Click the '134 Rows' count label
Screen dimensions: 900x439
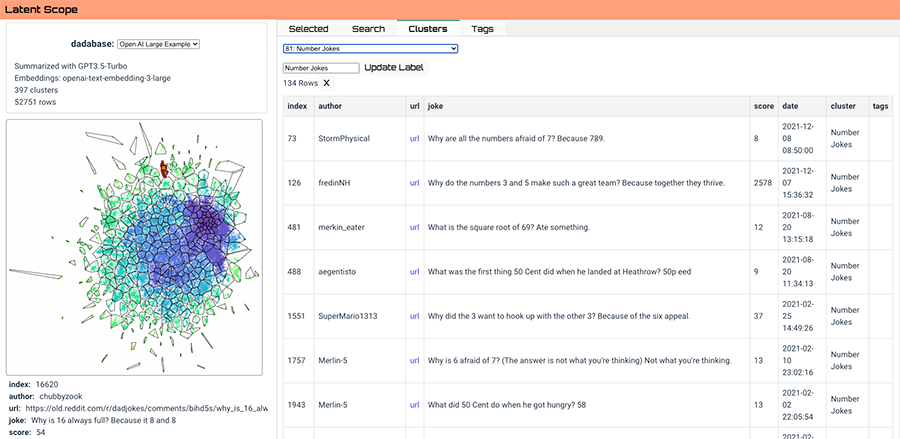pyautogui.click(x=300, y=83)
